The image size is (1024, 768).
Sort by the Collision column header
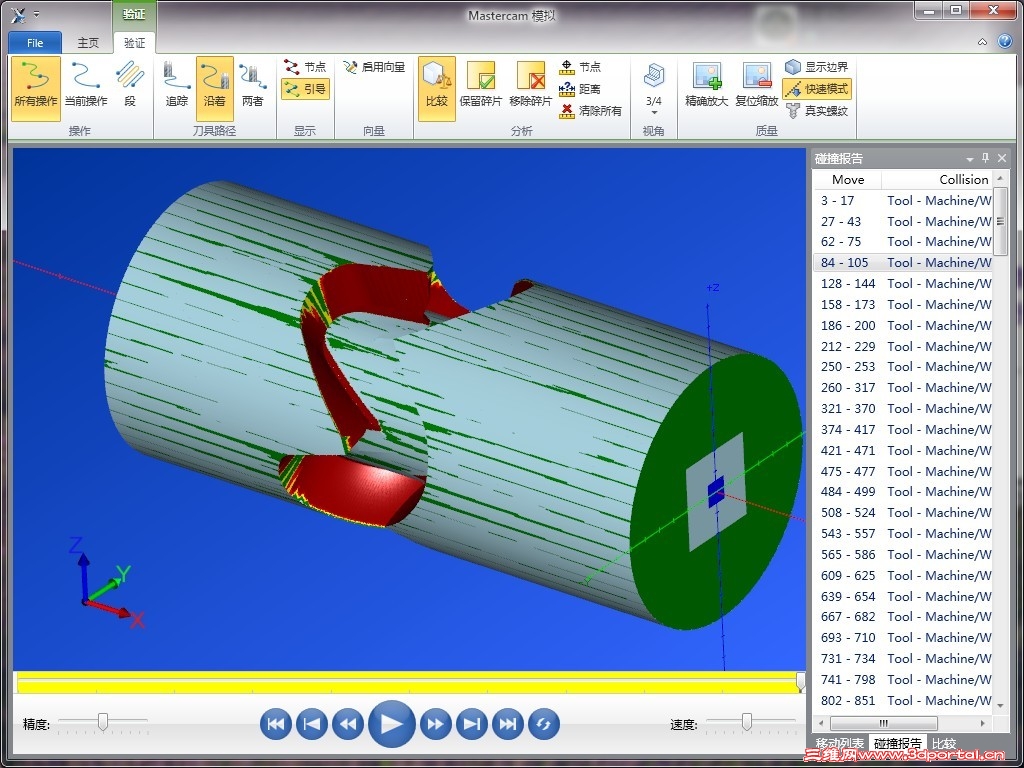(x=936, y=180)
